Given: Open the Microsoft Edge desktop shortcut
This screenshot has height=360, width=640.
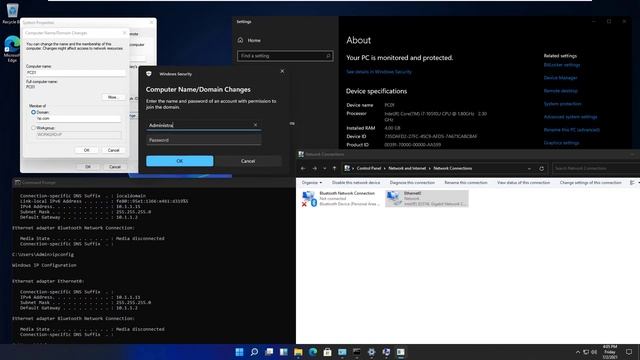Looking at the screenshot, I should tap(12, 49).
